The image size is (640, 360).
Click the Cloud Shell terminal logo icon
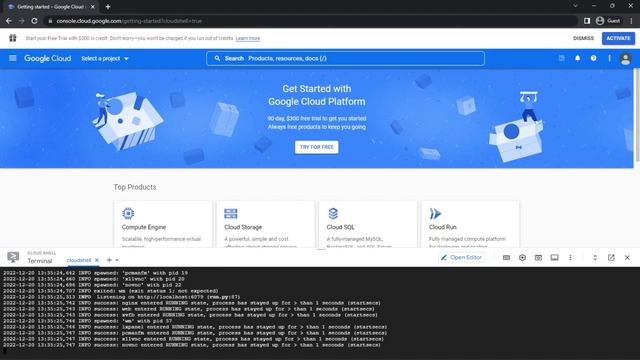[x=13, y=257]
